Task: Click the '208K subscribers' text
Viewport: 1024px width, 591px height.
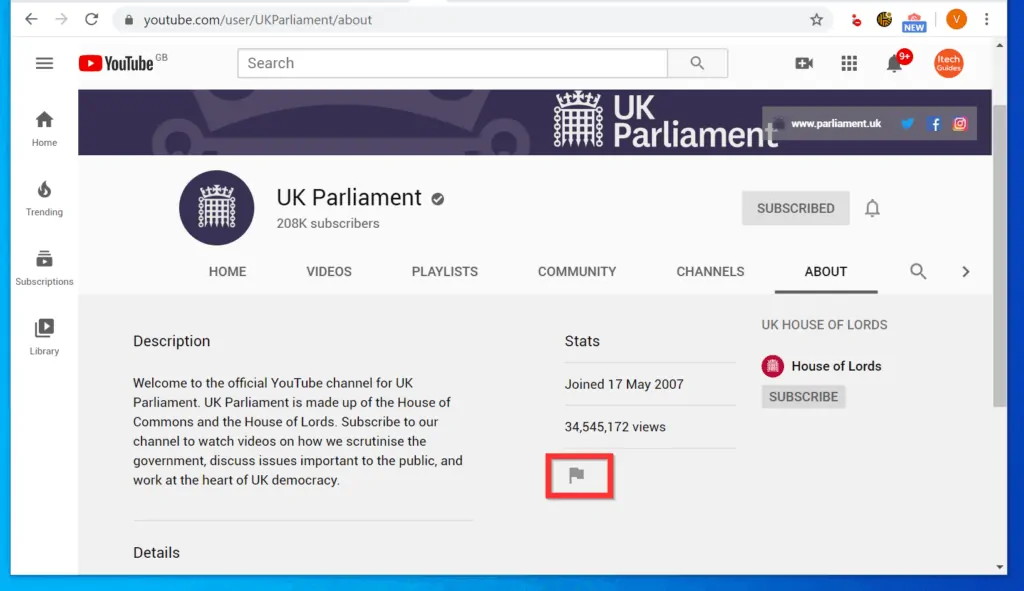Action: point(328,223)
